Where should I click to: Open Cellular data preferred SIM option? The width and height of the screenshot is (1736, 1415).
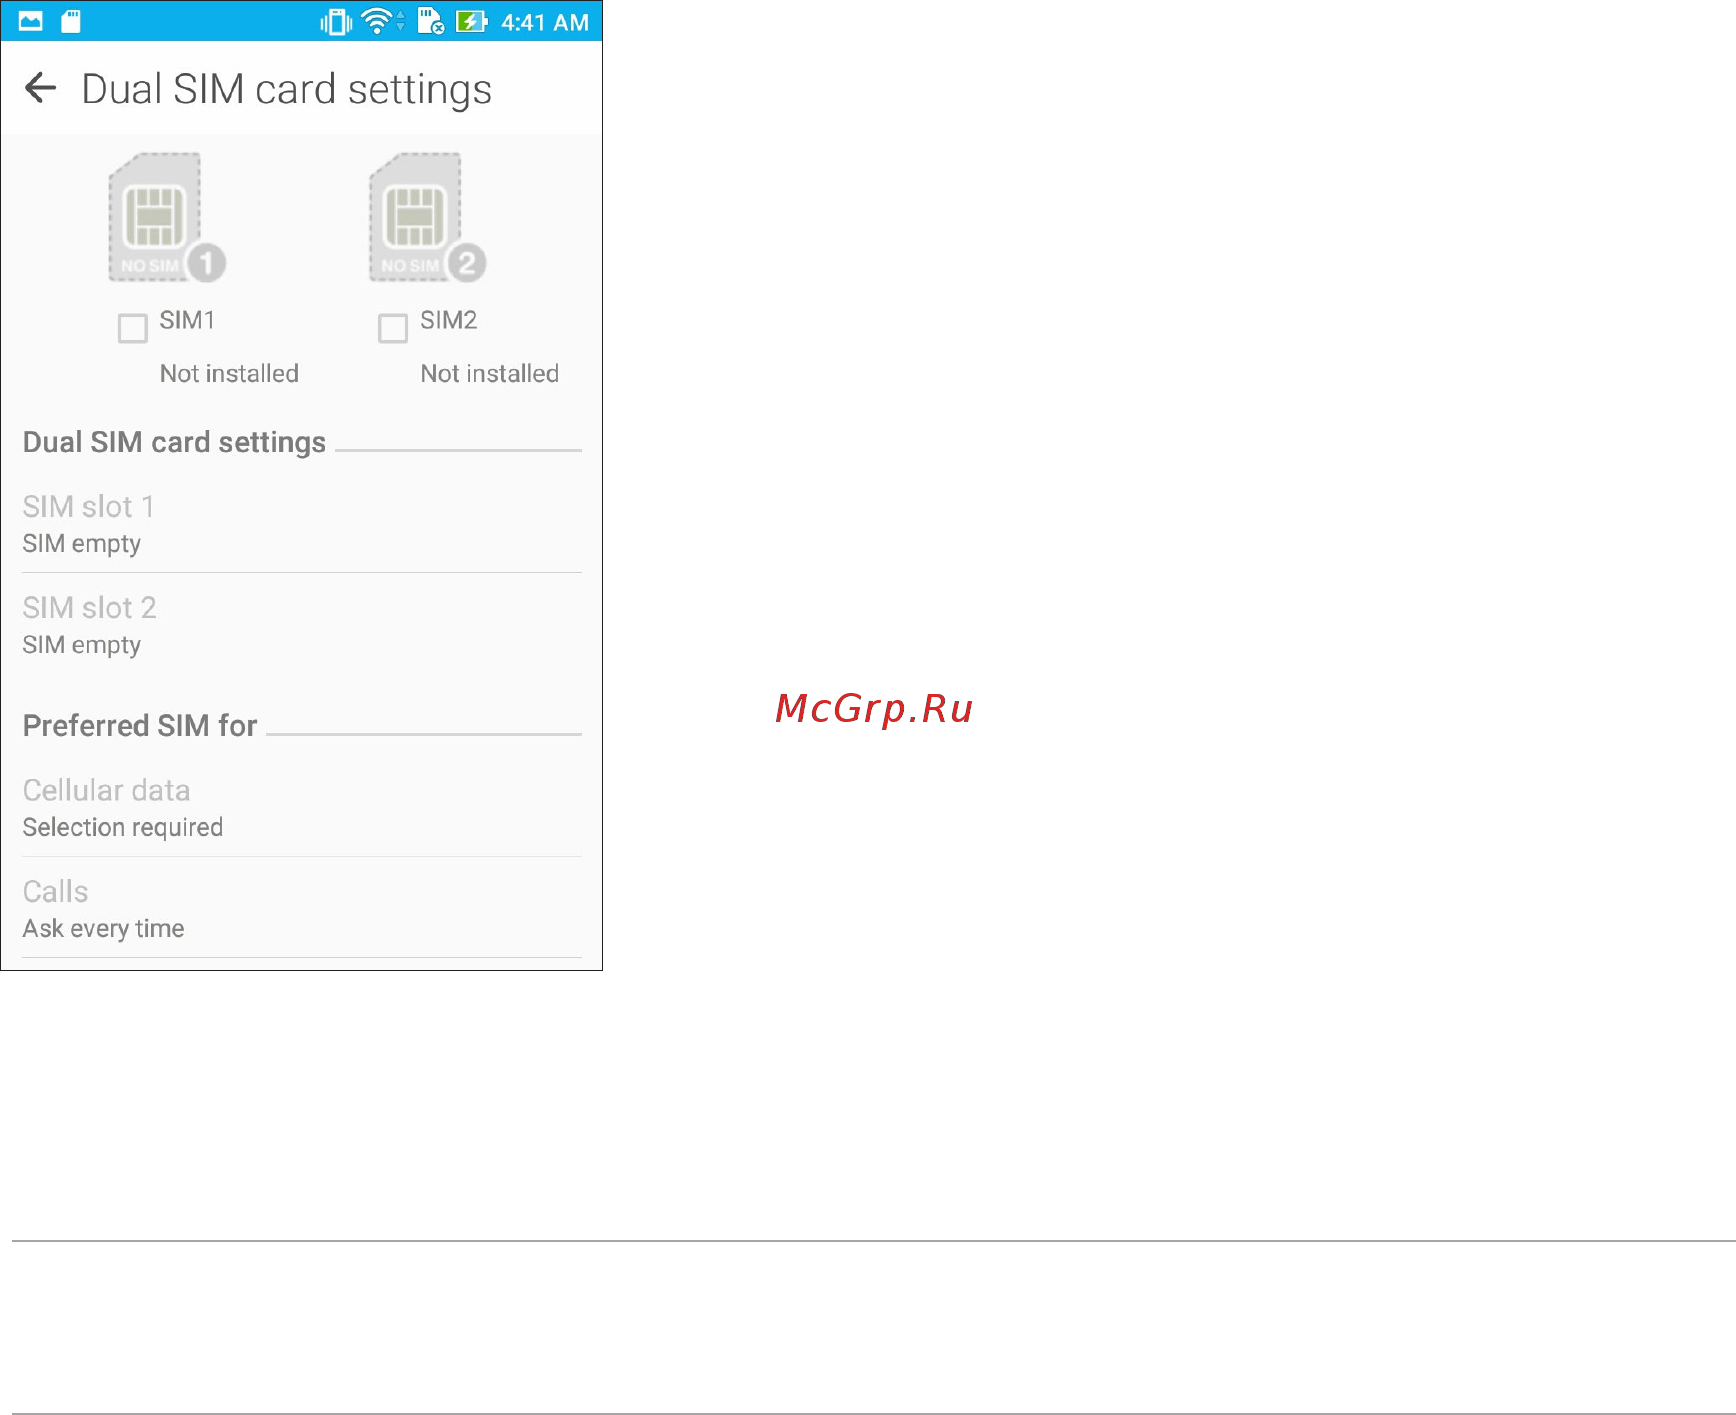301,808
